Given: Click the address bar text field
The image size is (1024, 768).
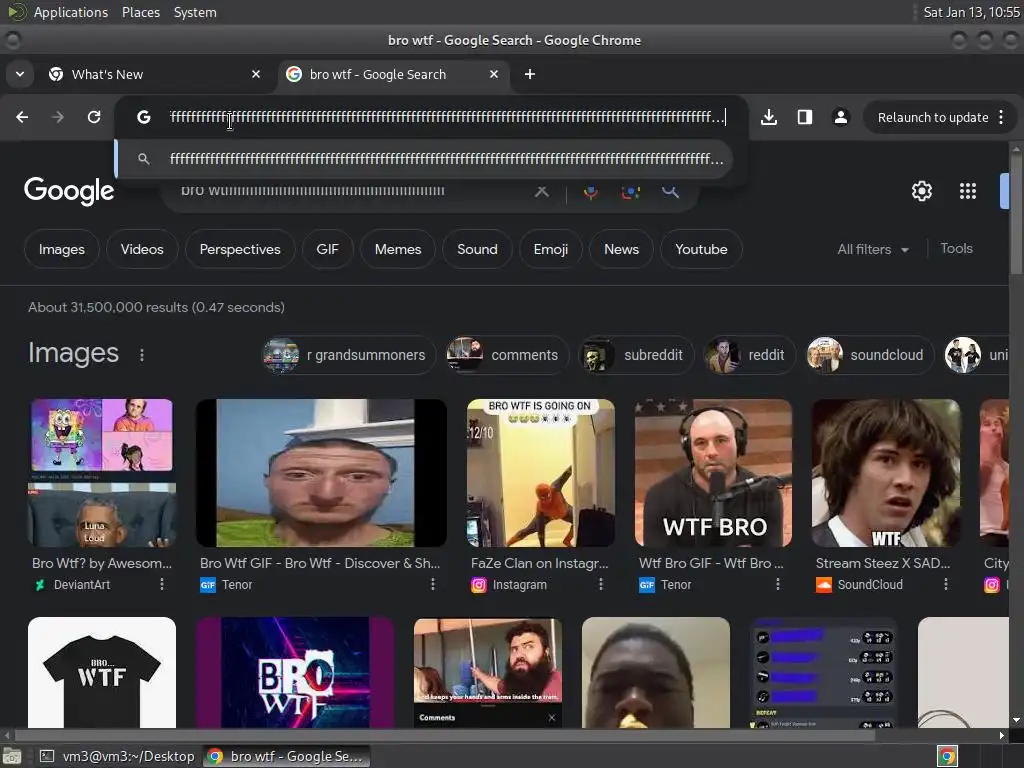Looking at the screenshot, I should (x=446, y=117).
